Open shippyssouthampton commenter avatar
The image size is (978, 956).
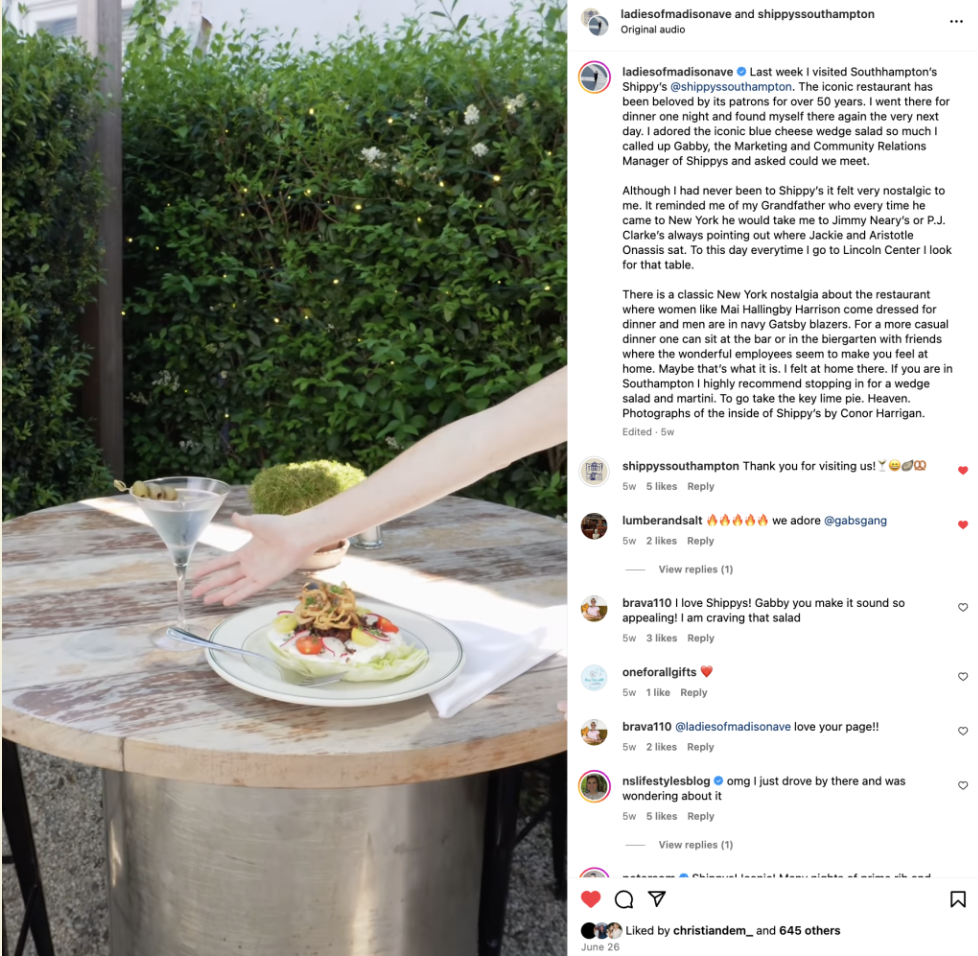tap(594, 471)
